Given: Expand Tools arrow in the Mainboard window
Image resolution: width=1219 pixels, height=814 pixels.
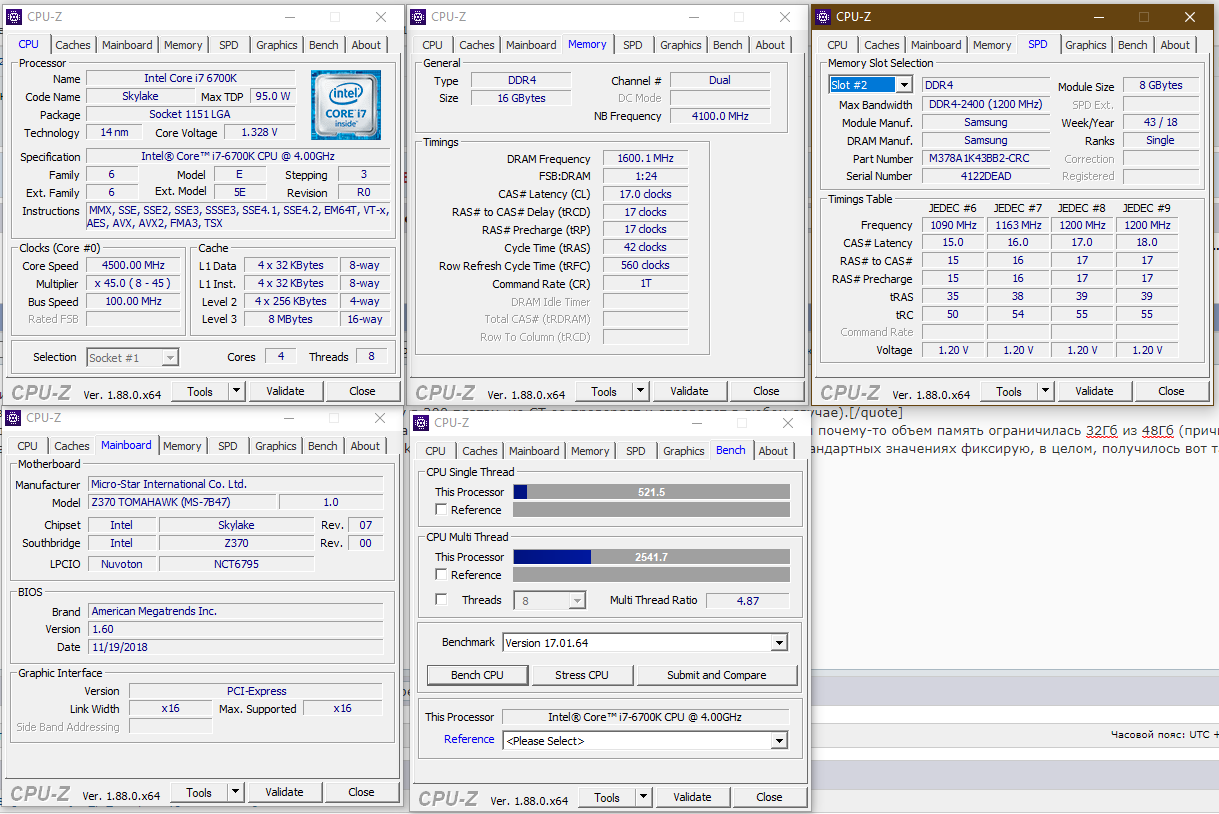Looking at the screenshot, I should [x=236, y=792].
